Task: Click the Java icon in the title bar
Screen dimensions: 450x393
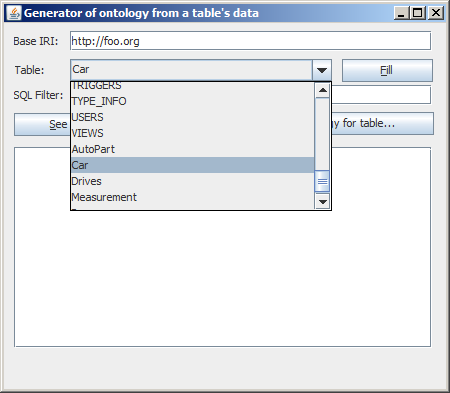Action: coord(14,13)
